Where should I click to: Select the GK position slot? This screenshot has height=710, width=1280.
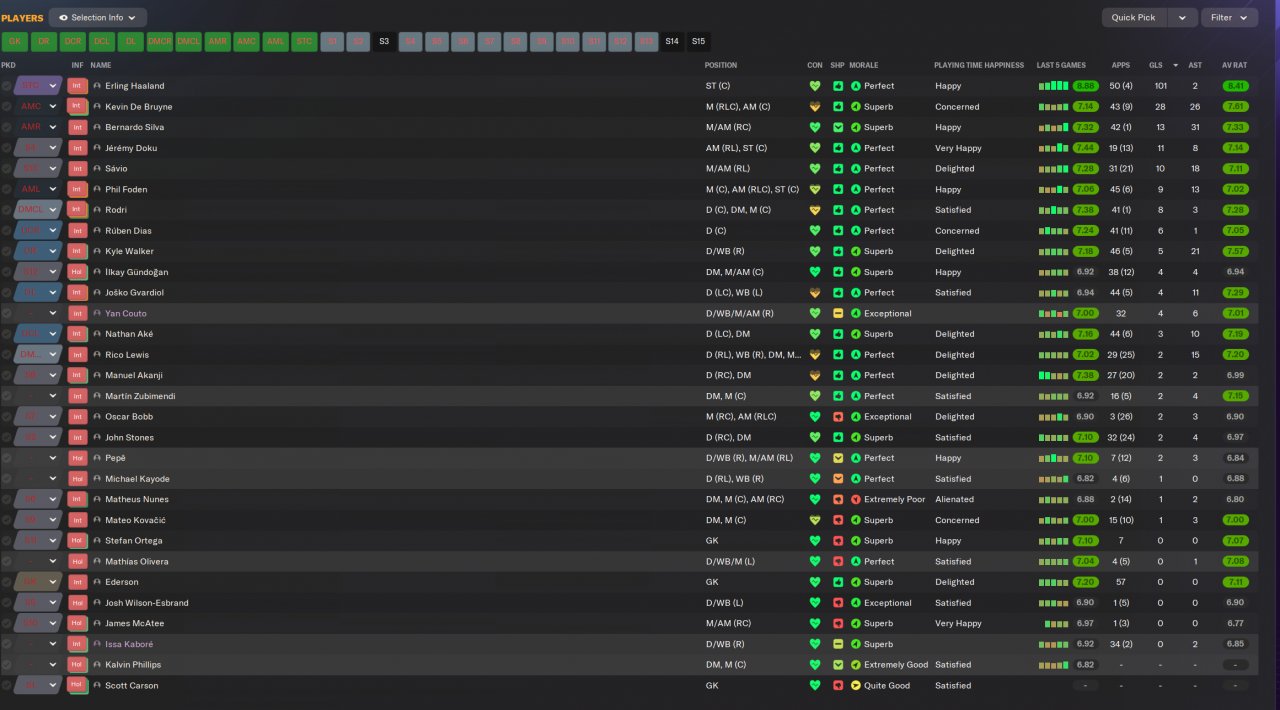(15, 42)
